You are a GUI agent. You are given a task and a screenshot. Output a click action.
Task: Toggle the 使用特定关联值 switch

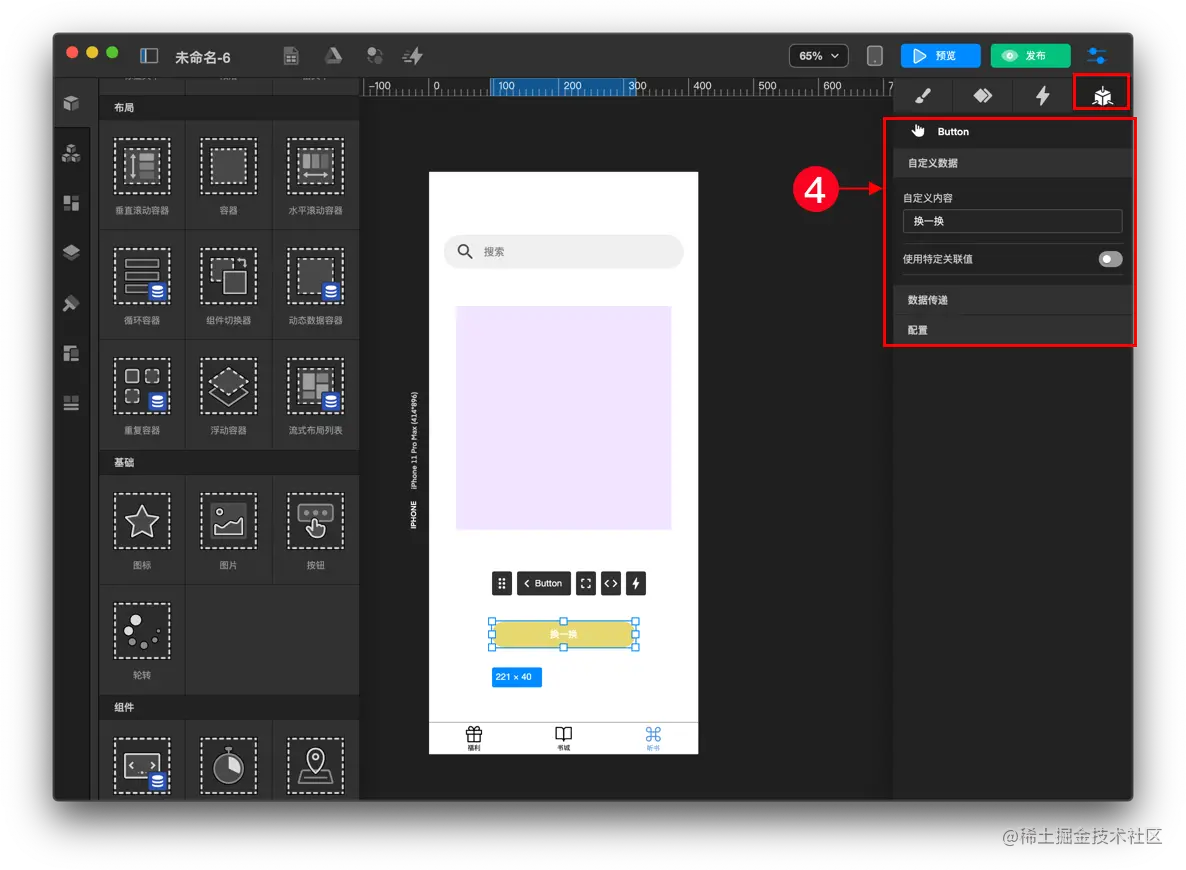point(1110,259)
